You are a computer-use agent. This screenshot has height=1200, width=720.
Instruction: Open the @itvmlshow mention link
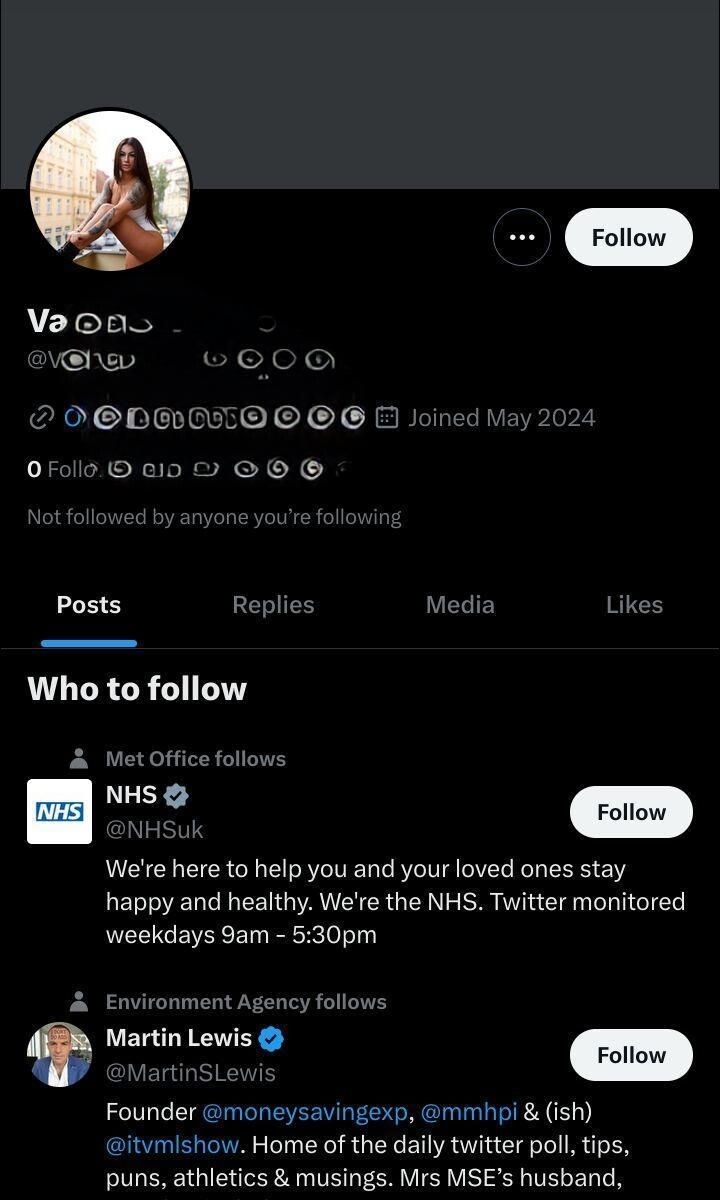pos(173,1144)
